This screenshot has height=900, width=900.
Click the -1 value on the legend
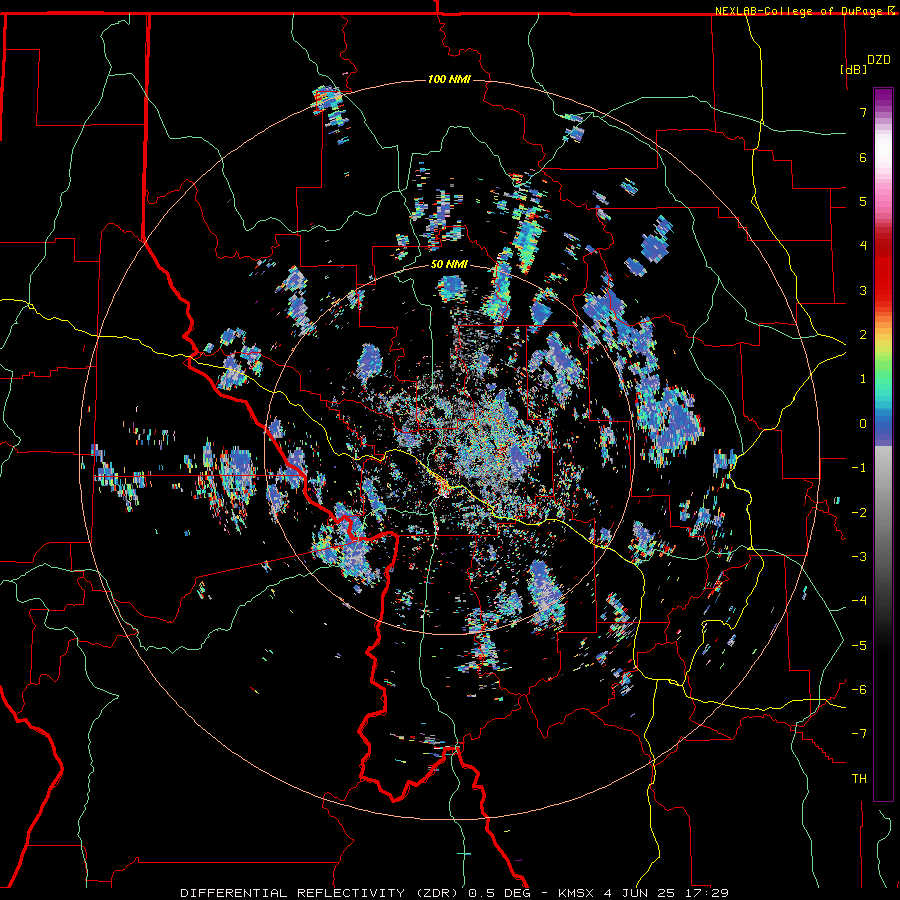[x=859, y=467]
